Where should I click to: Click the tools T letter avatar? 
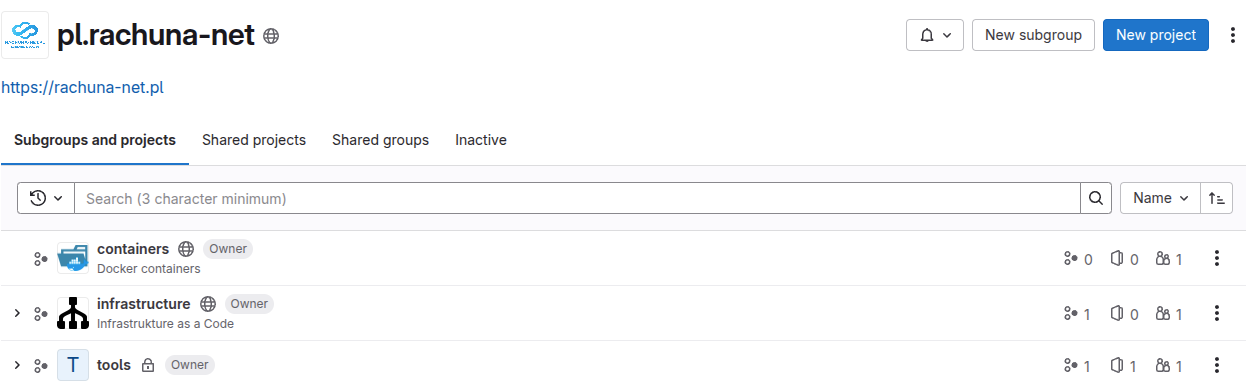pos(73,365)
